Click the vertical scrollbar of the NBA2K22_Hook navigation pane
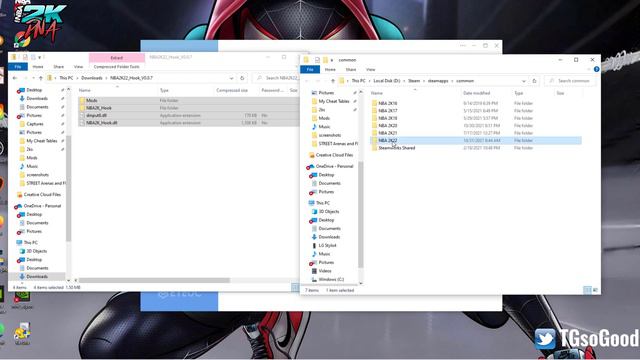640x360 pixels. [x=68, y=188]
